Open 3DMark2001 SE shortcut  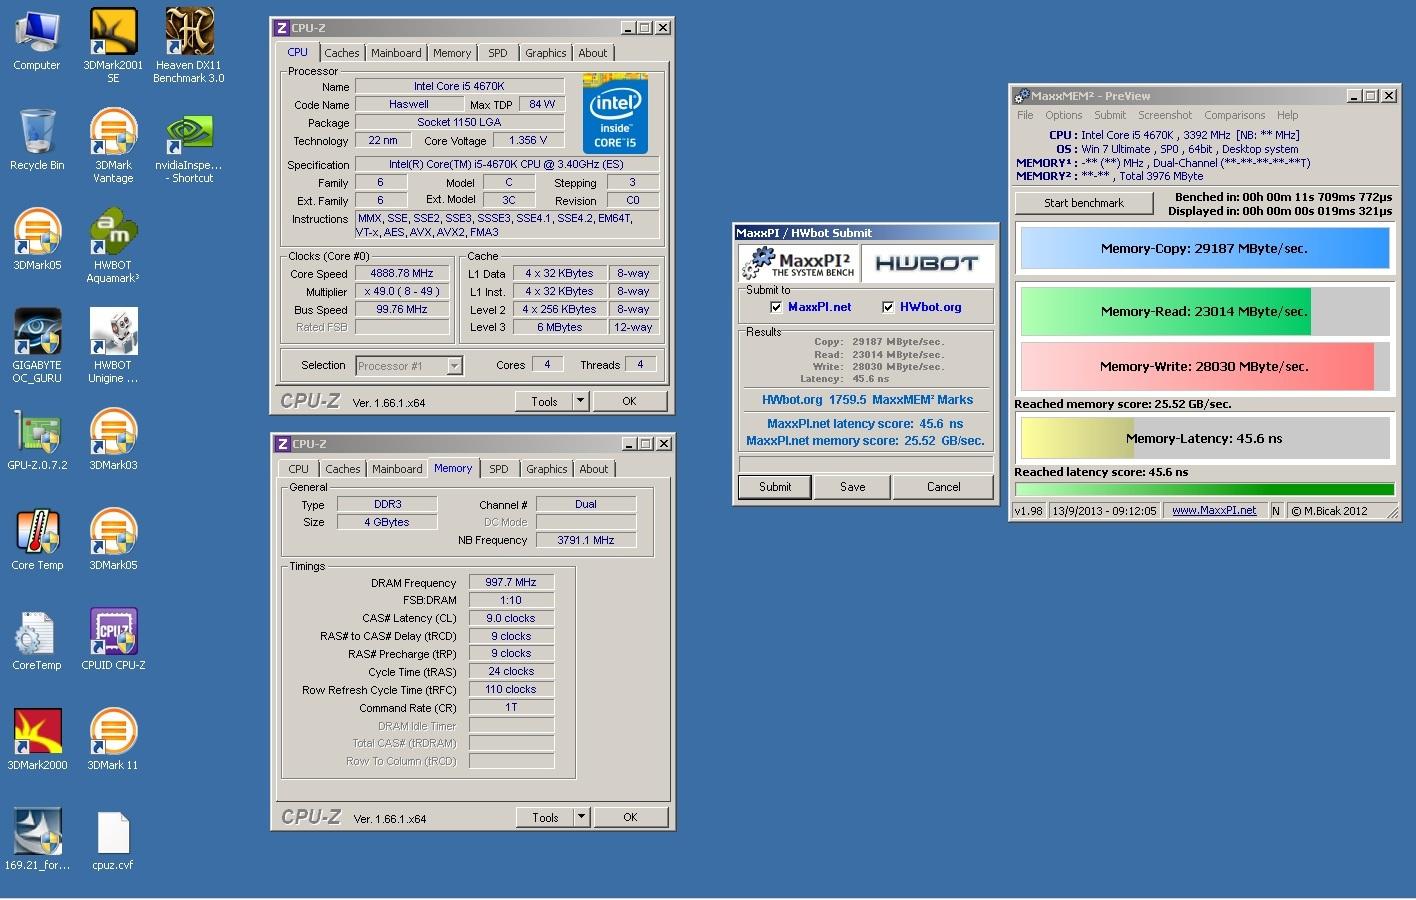coord(113,31)
